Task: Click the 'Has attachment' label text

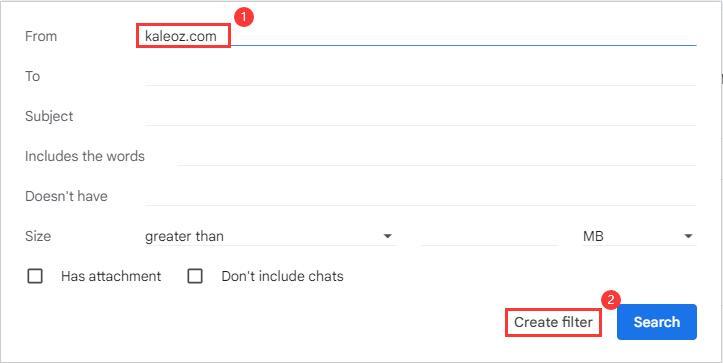Action: pos(111,276)
